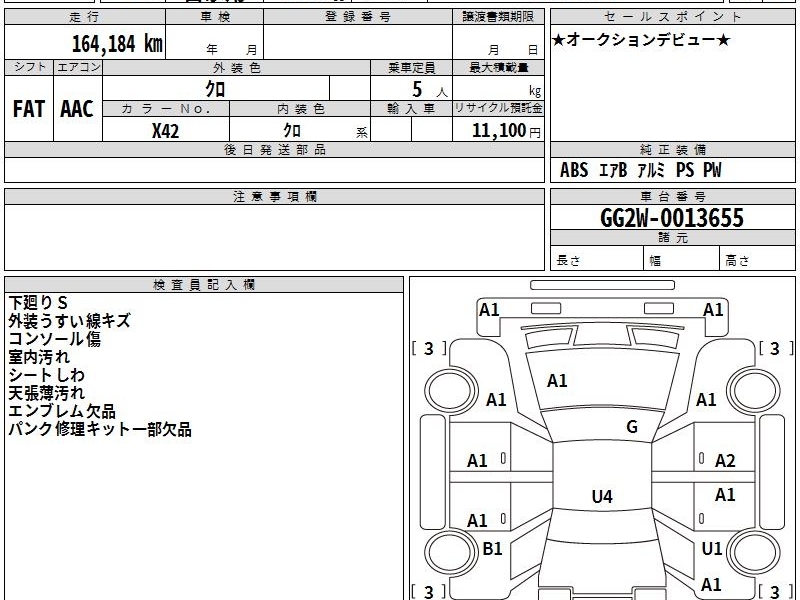
Task: Click the ★オークションデビュー★ sales point text
Action: tap(641, 40)
